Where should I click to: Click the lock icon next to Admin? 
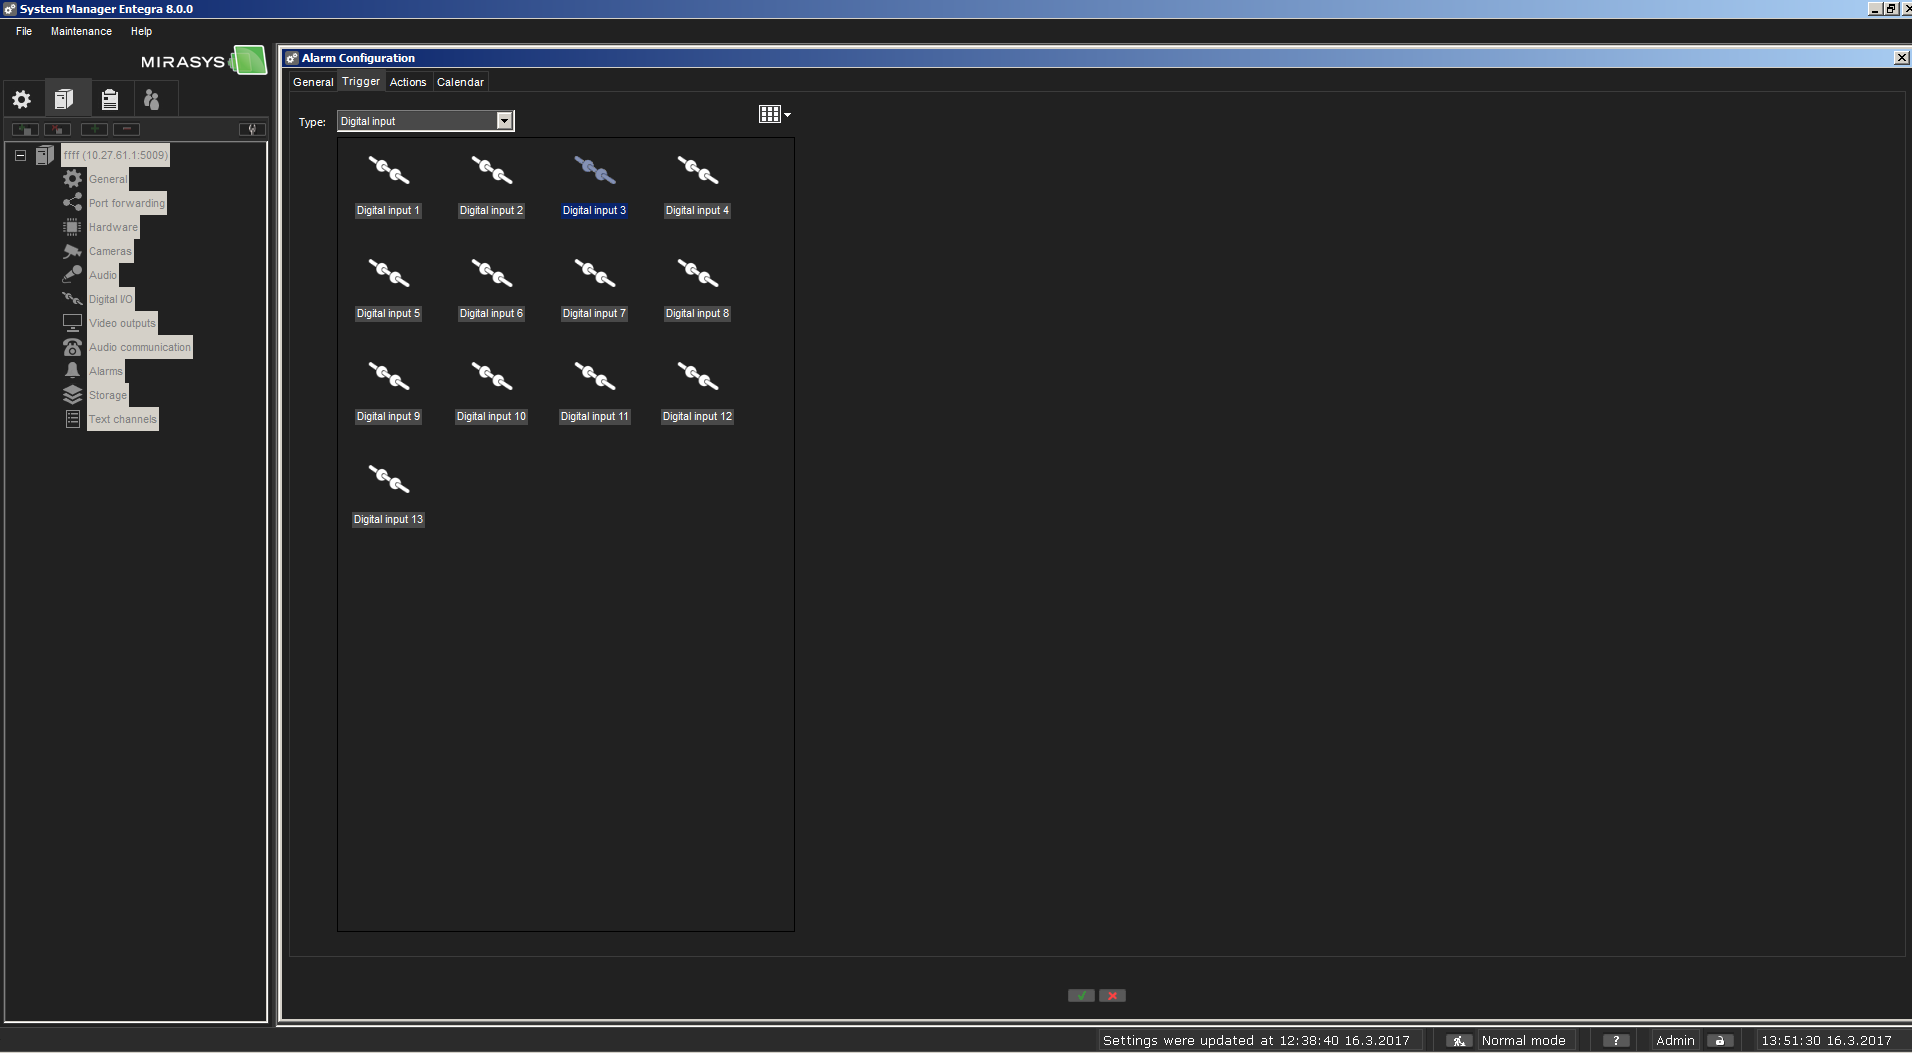pos(1719,1041)
